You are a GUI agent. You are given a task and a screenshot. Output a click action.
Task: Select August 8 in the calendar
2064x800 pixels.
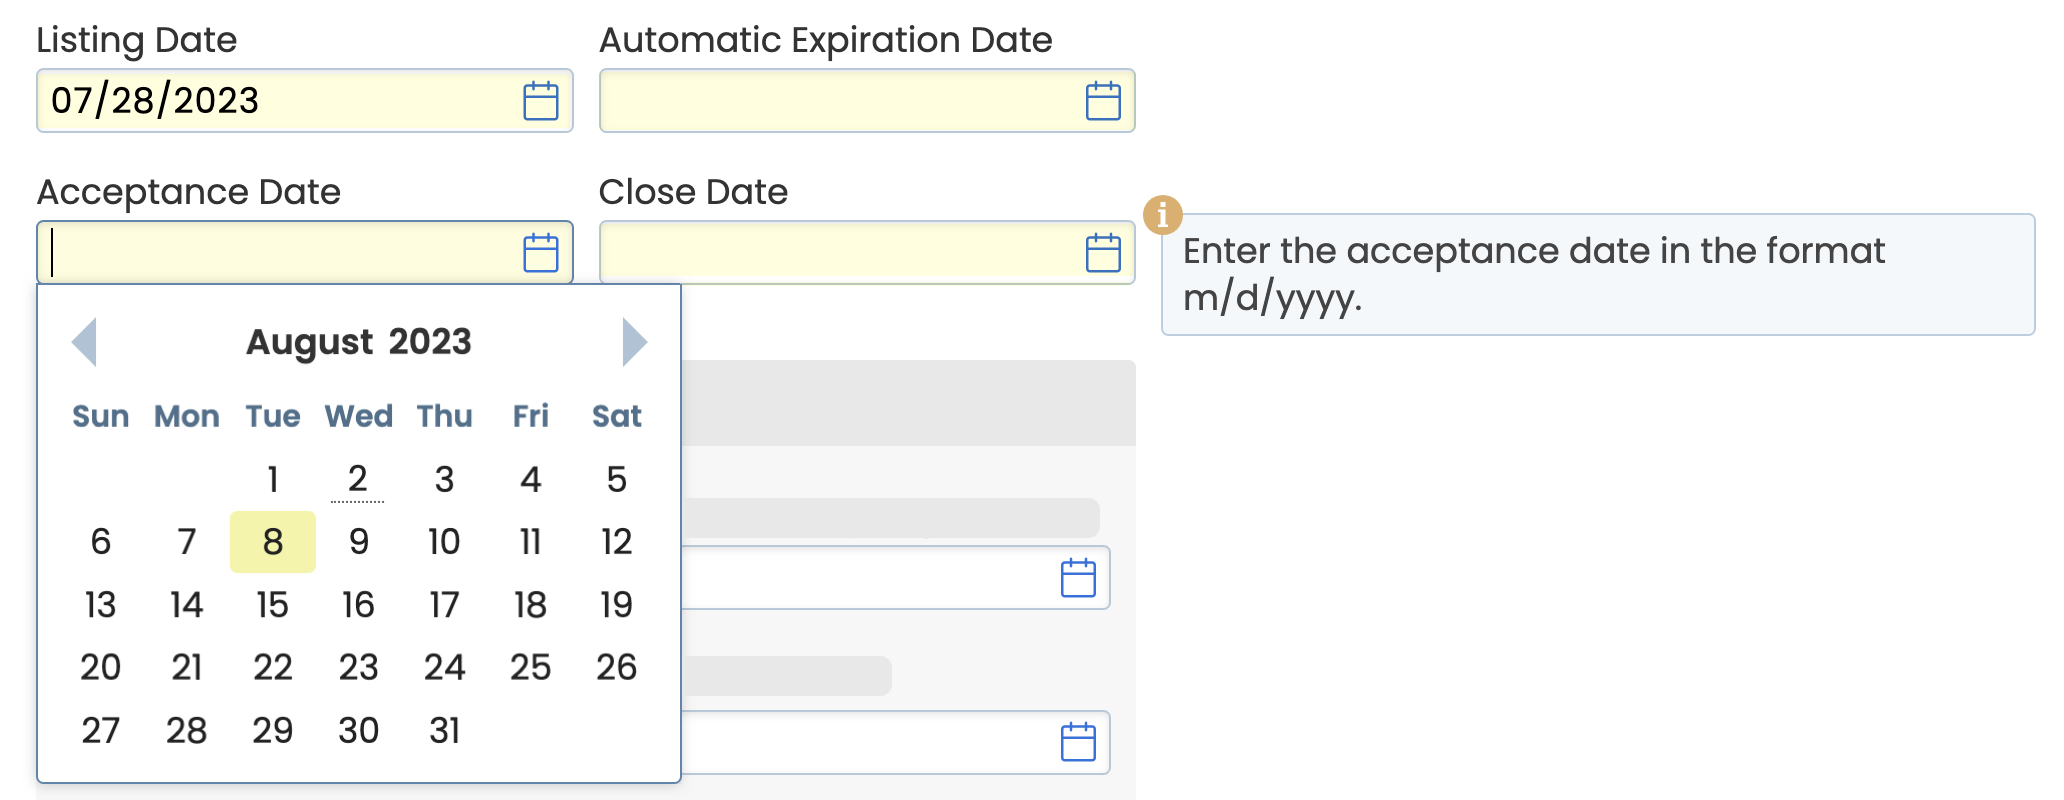(x=273, y=542)
